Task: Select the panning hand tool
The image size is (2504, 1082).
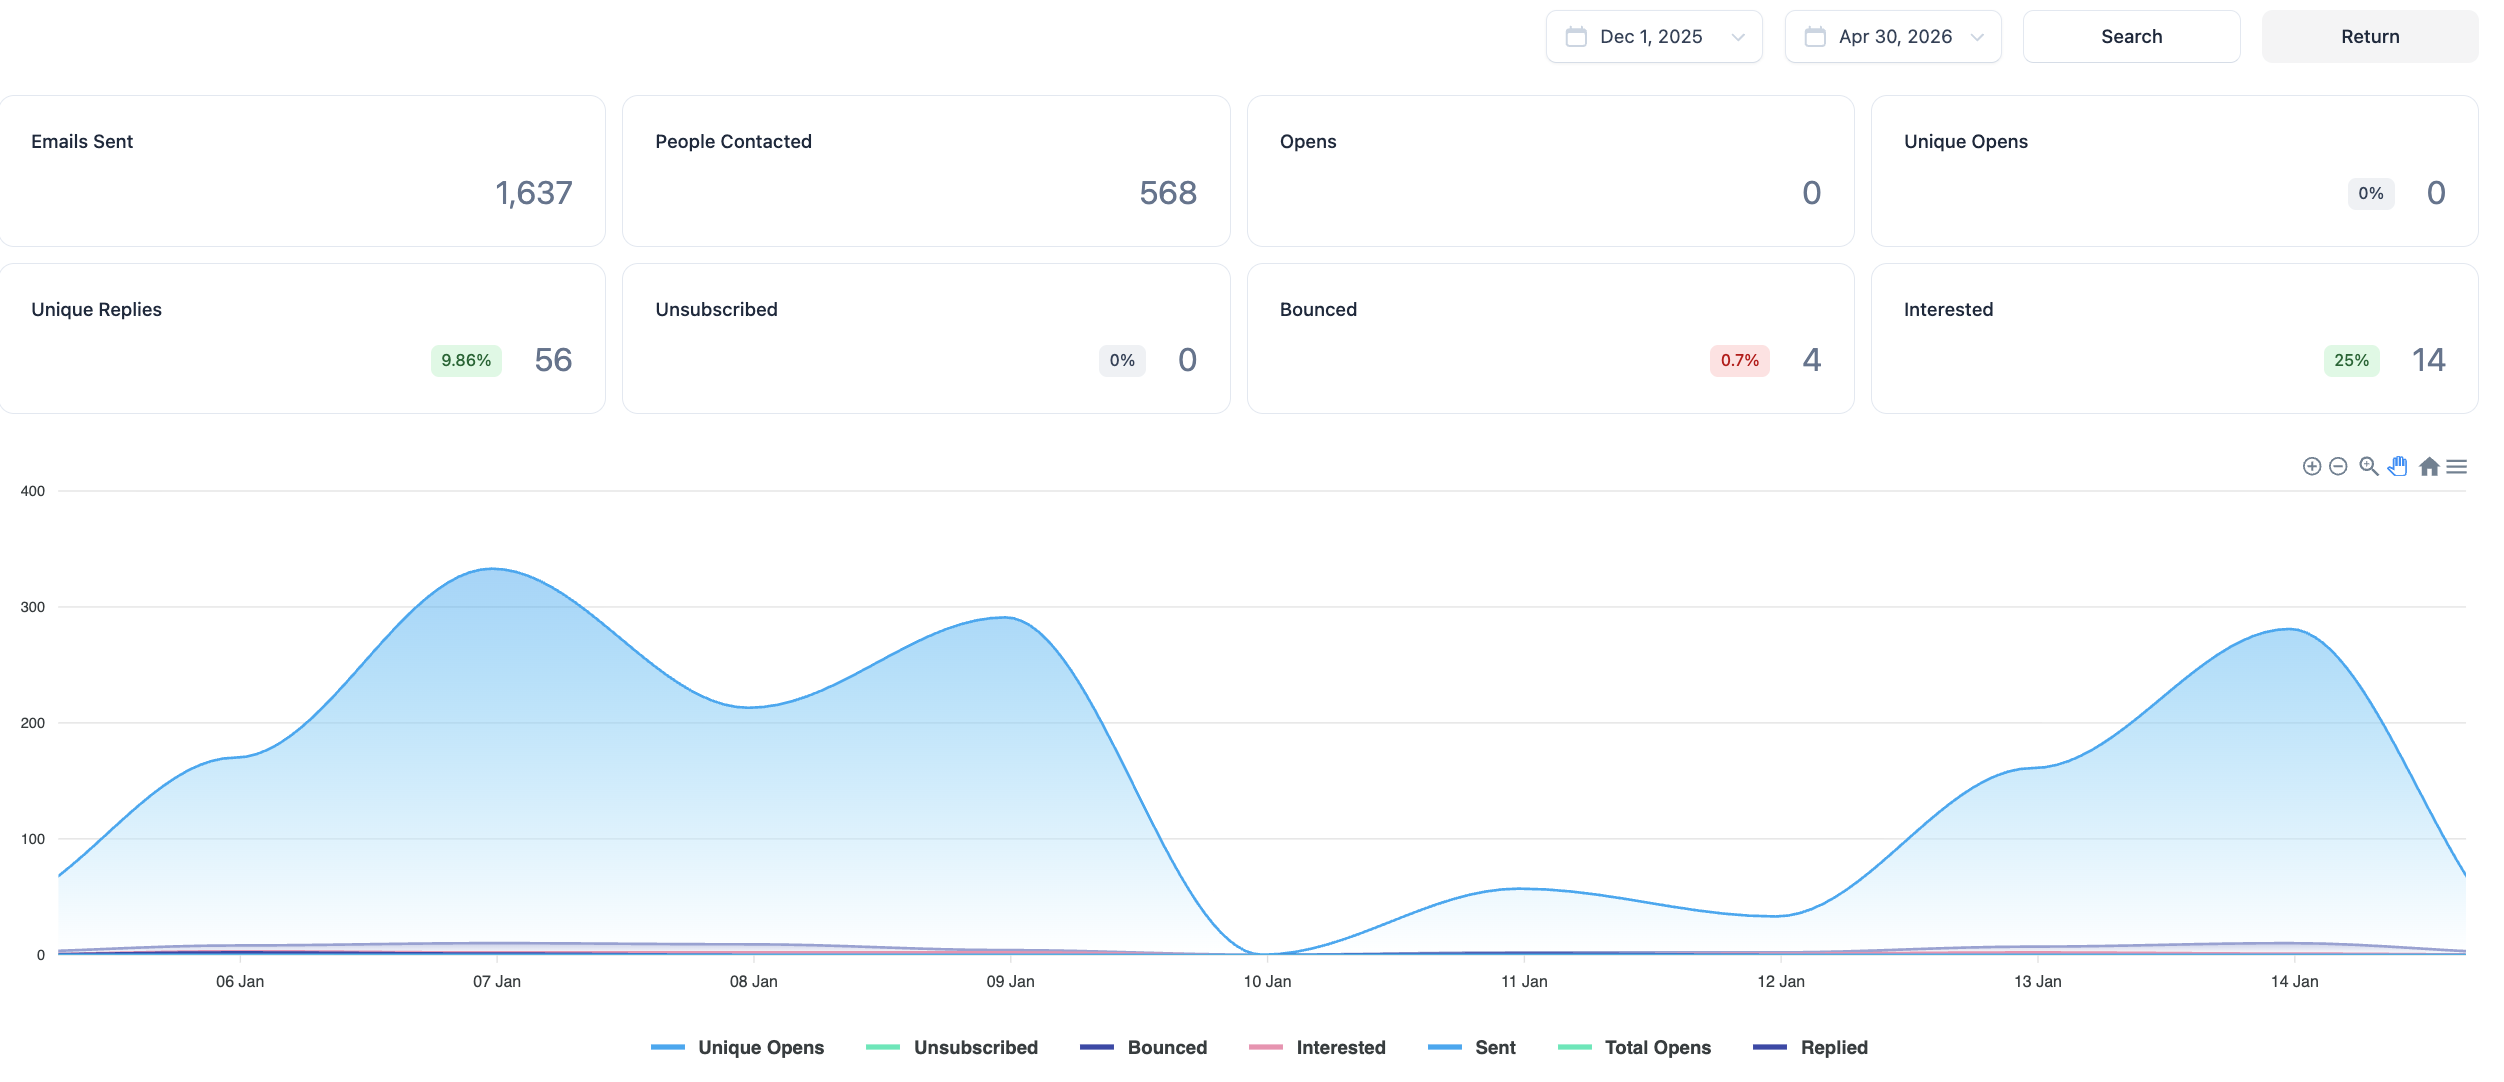Action: 2398,466
